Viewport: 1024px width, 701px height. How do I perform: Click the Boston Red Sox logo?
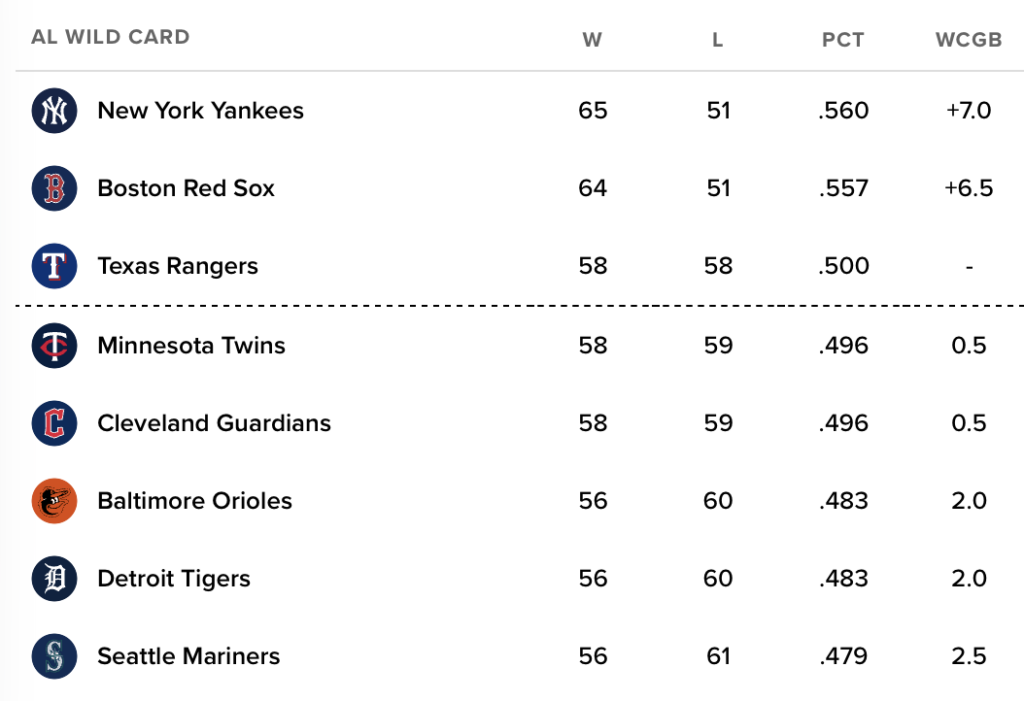click(54, 188)
